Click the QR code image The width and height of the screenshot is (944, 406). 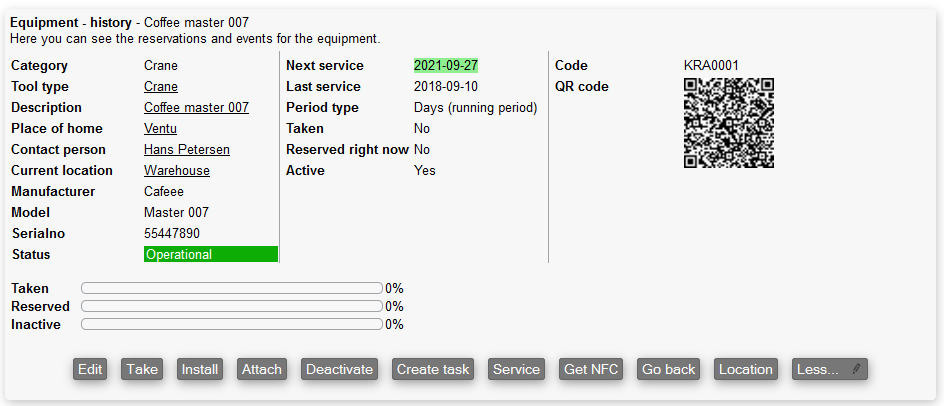[729, 124]
